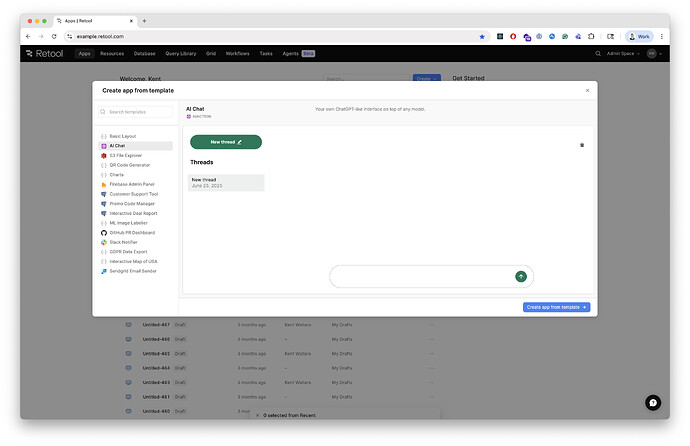
Task: Close the Create app from template dialog
Action: click(587, 91)
